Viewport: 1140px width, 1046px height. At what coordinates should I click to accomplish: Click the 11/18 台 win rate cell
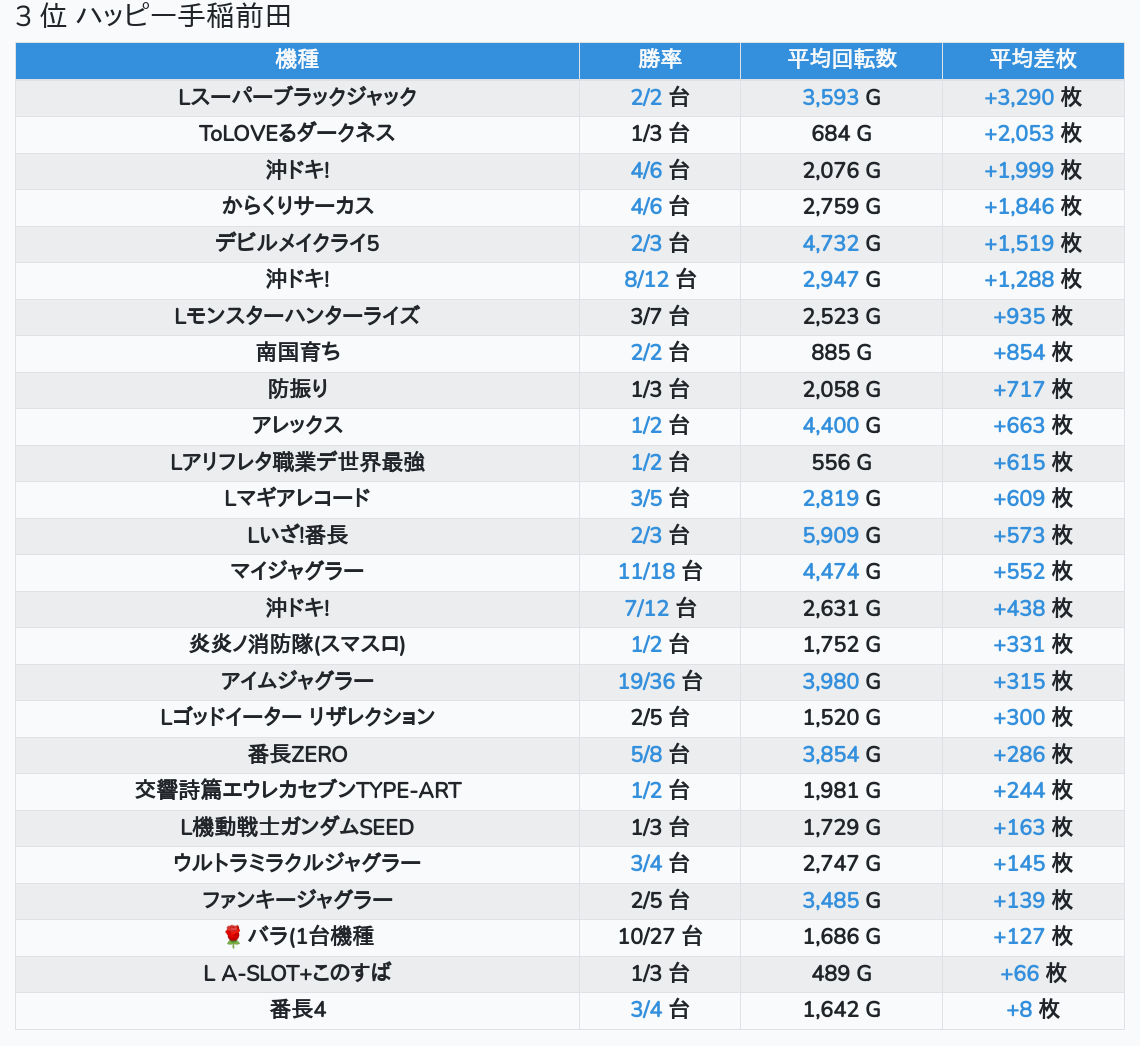[x=659, y=571]
